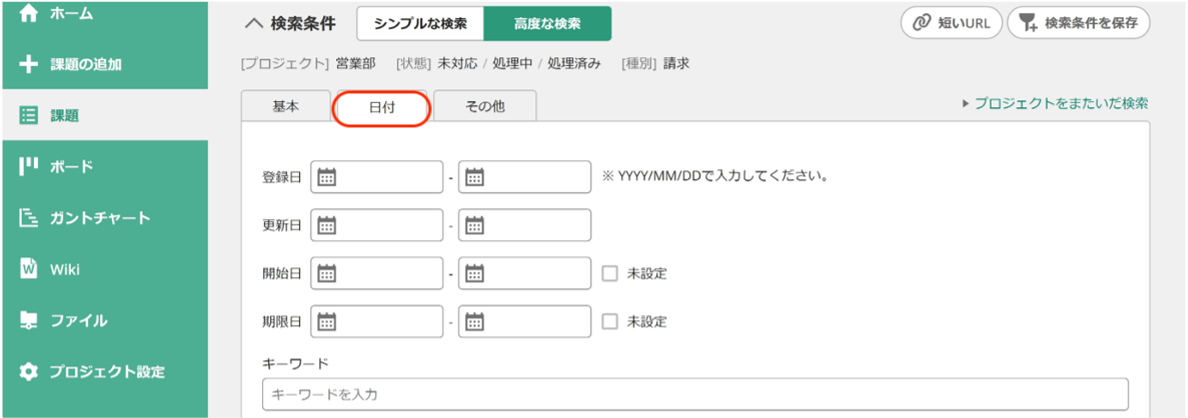Check 未設定 checkbox for 開始日
This screenshot has height=418, width=1188.
[x=610, y=274]
